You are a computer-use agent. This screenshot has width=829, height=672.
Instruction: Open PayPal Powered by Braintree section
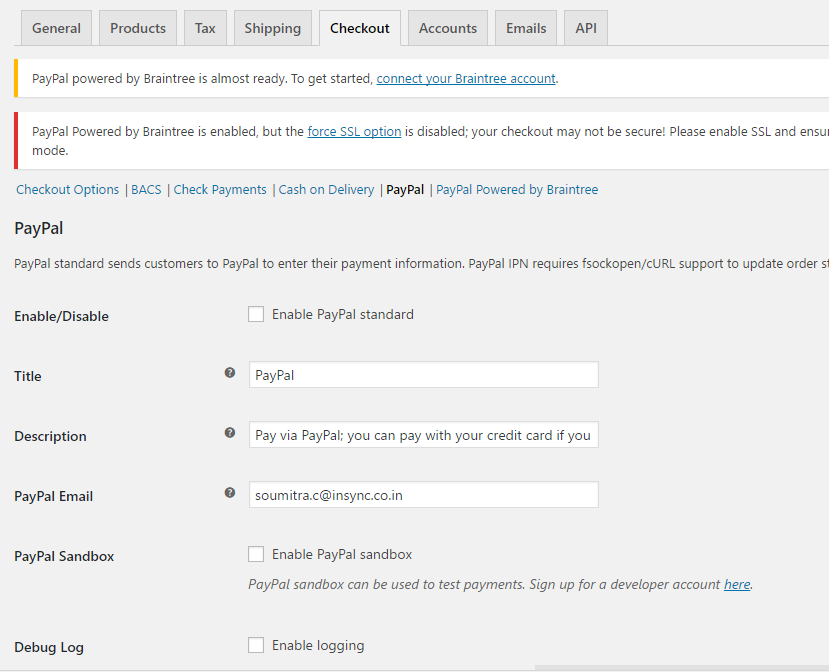pyautogui.click(x=517, y=190)
